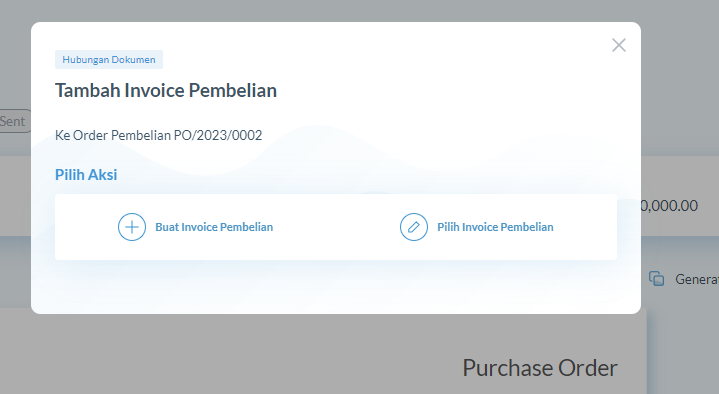Click the Tambah Invoice Pembelian title
Viewport: 719px width, 394px height.
point(166,90)
